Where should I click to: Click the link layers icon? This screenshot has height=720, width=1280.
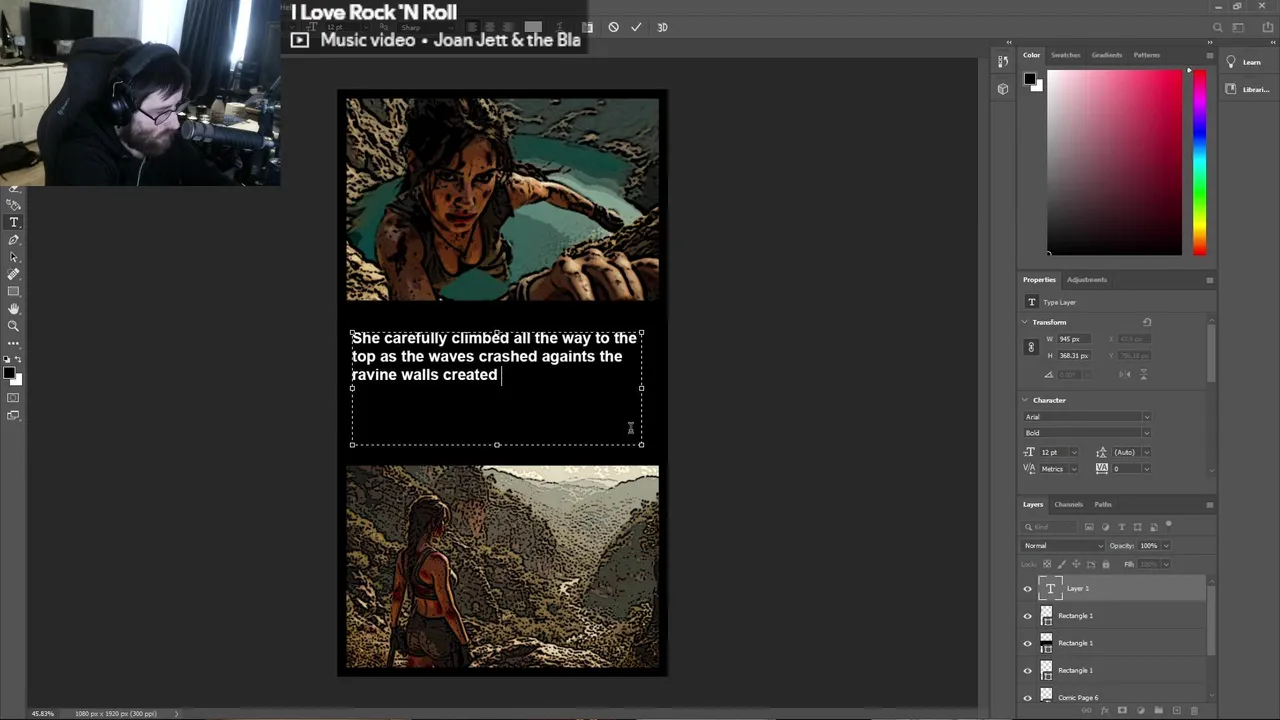coord(1087,710)
